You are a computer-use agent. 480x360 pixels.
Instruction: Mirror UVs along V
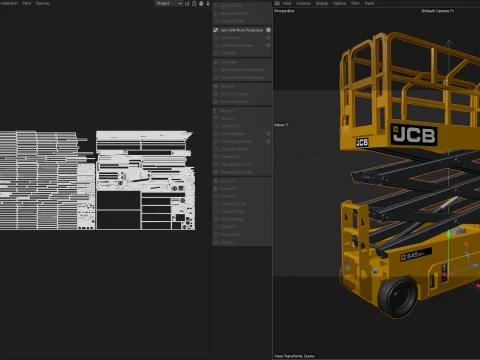point(242,118)
